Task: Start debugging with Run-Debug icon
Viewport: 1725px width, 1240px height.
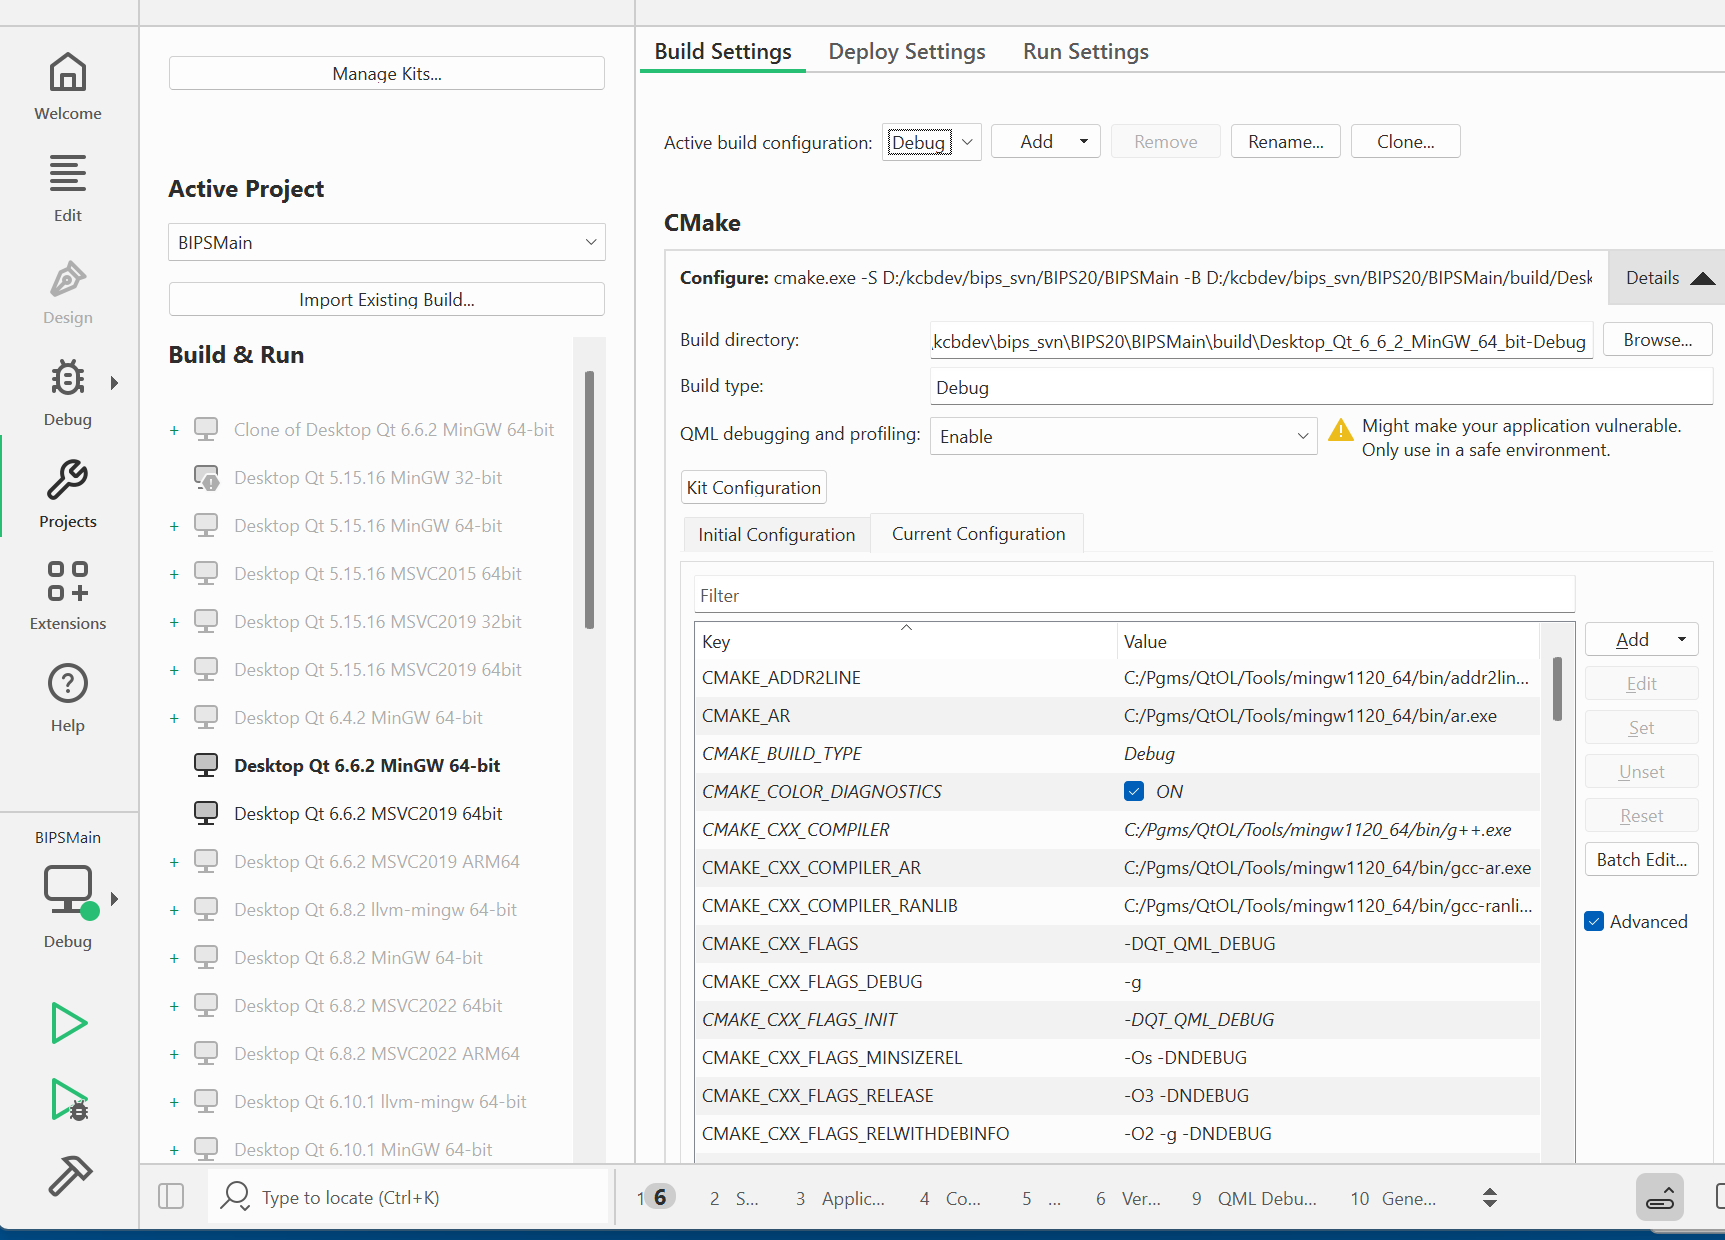Action: click(69, 1100)
